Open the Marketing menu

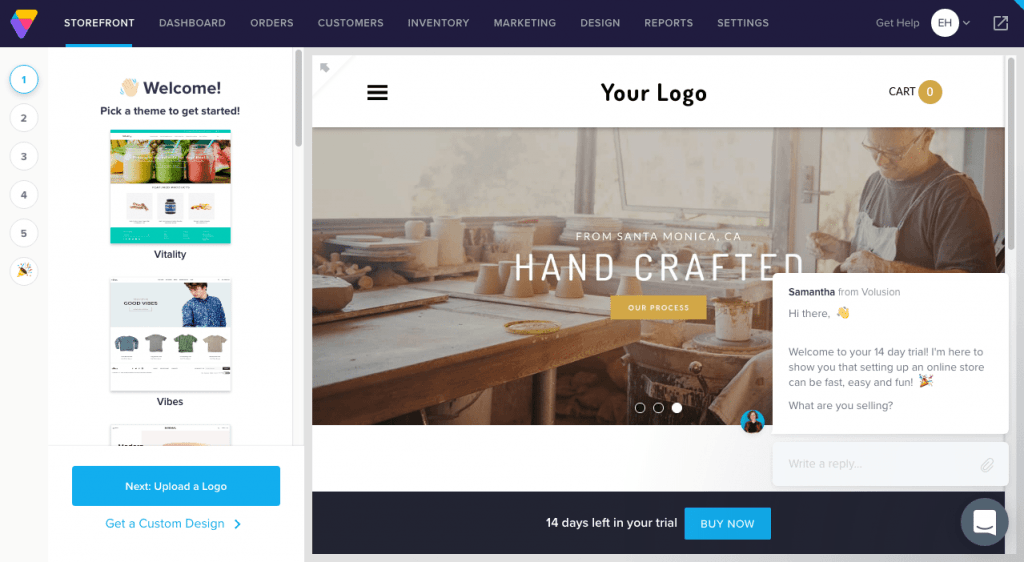(x=524, y=23)
